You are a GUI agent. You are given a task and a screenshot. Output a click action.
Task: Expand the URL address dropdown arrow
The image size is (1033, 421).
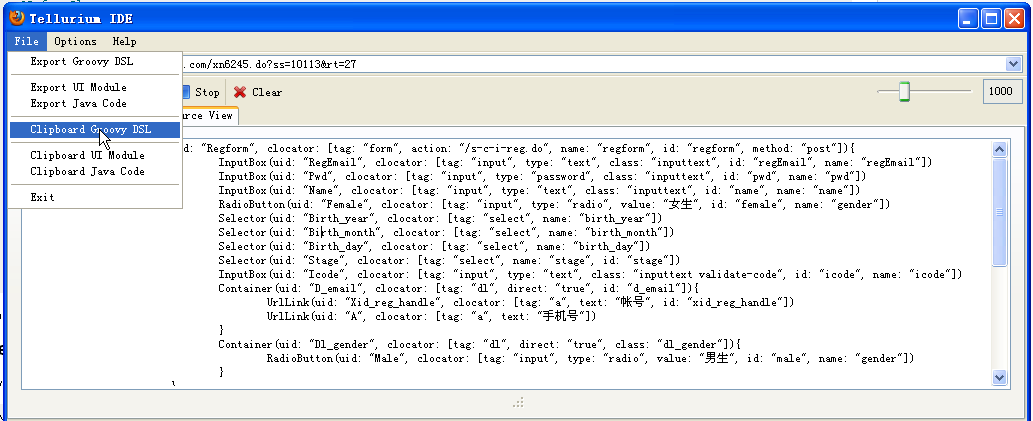point(1013,64)
